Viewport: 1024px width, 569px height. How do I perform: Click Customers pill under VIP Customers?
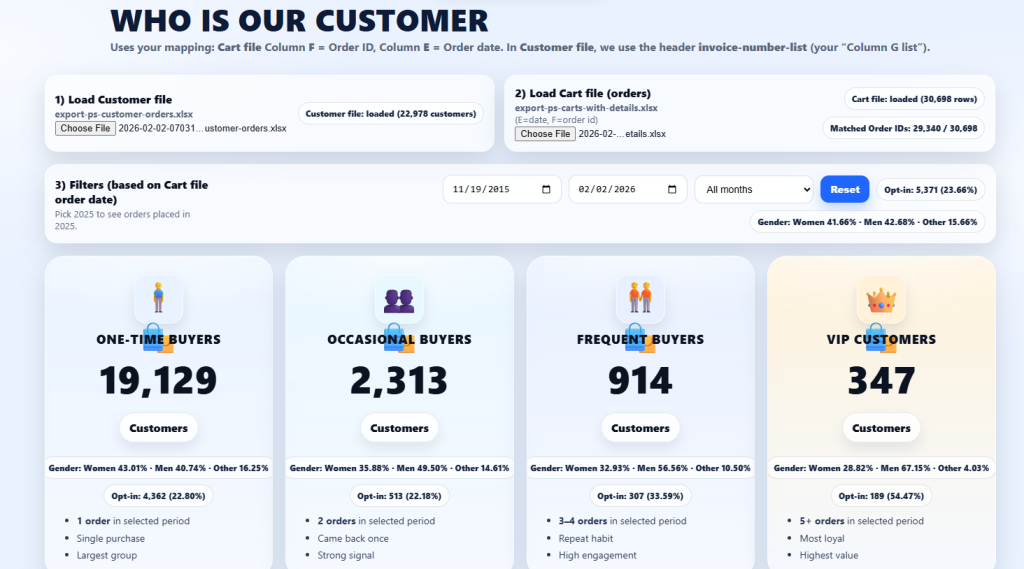coord(881,428)
